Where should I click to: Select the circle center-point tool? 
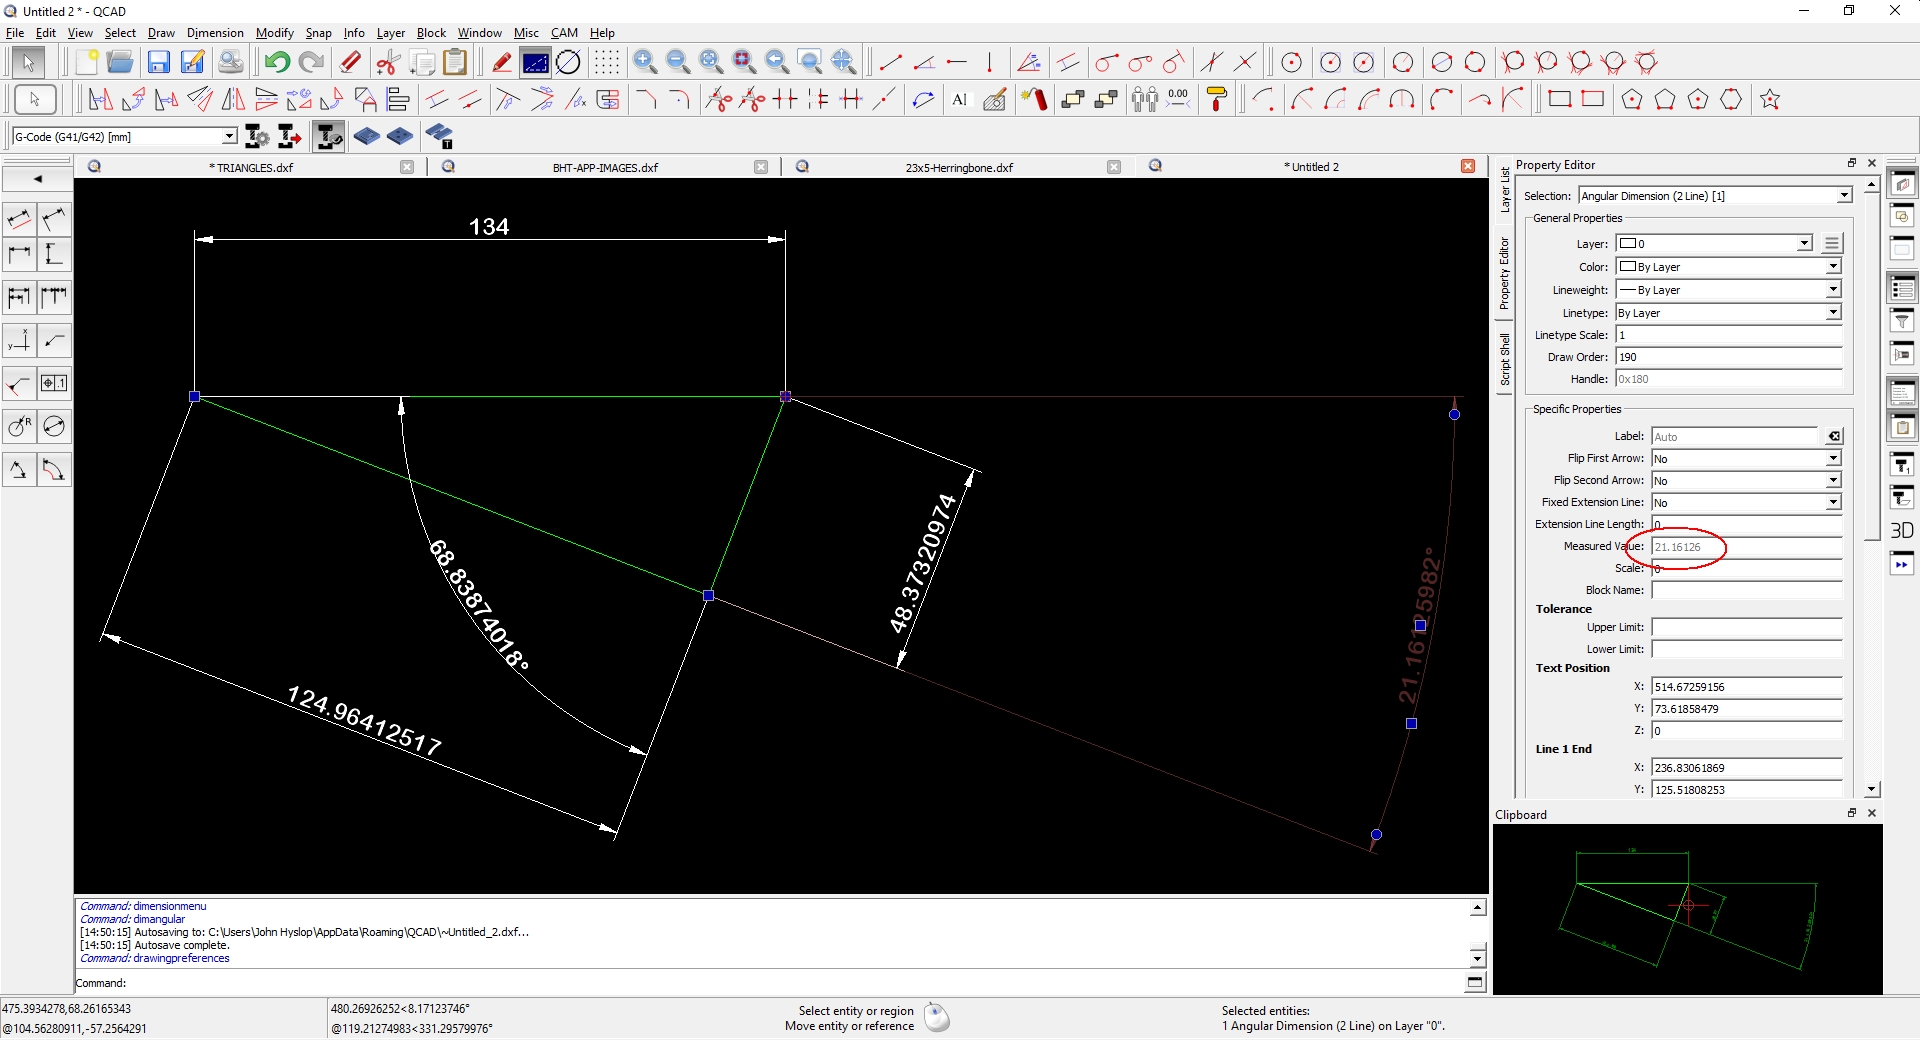coord(1292,62)
